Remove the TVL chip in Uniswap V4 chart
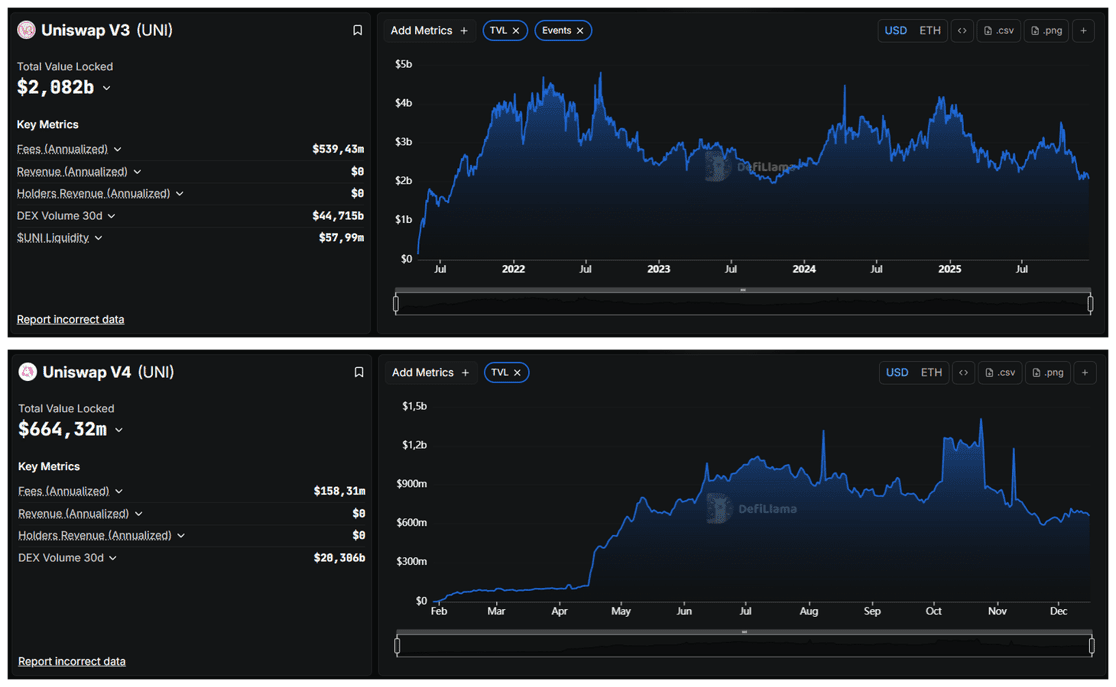The image size is (1116, 687). tap(517, 372)
